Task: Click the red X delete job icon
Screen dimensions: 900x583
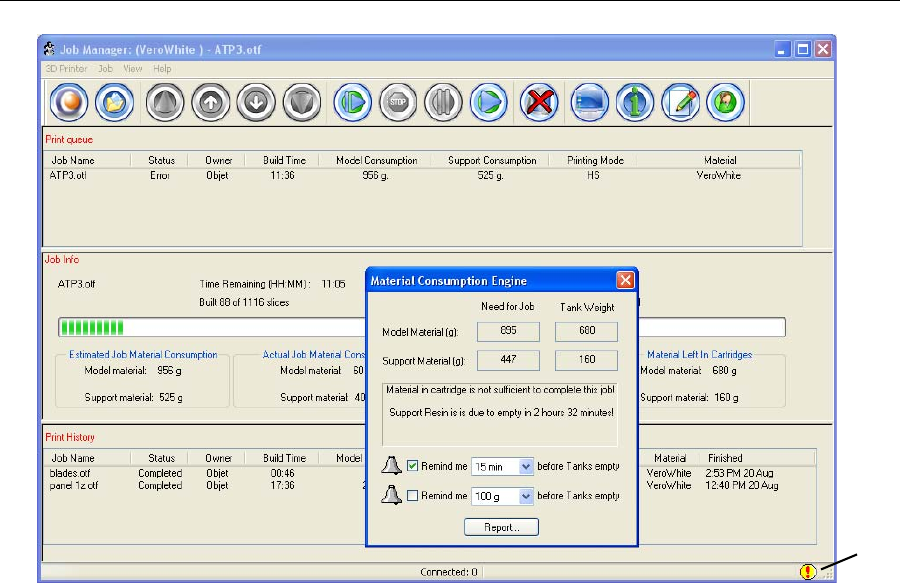Action: 541,103
